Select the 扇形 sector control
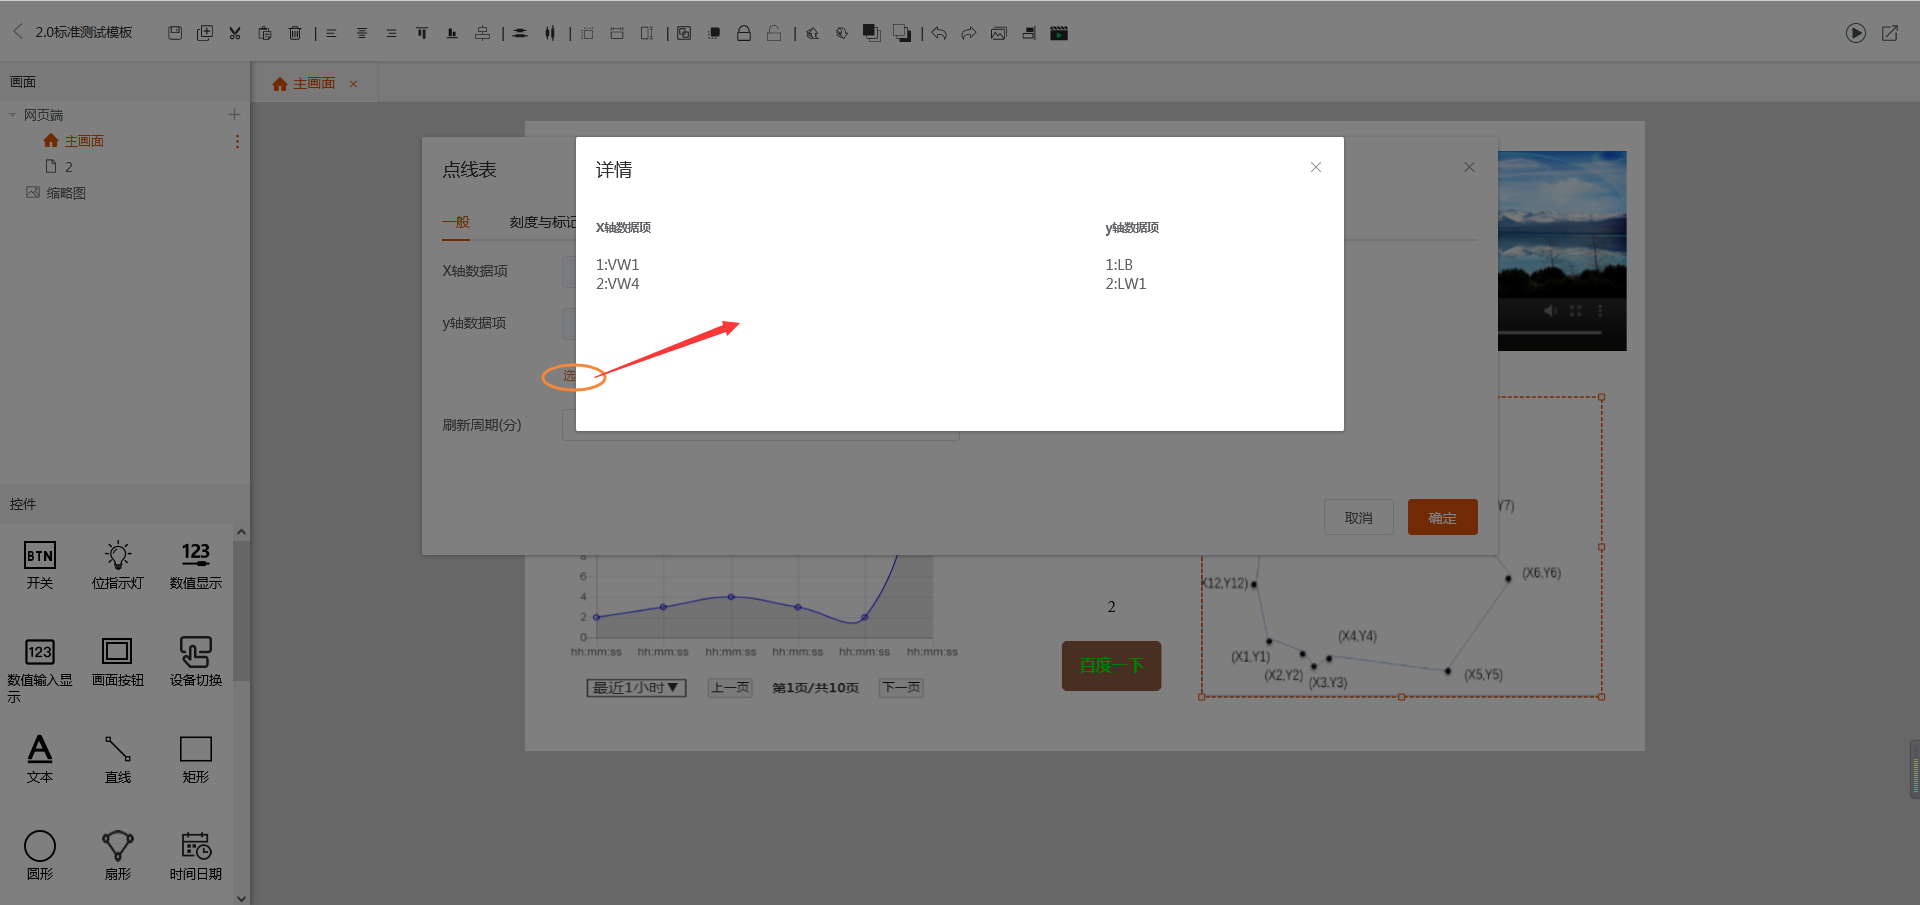The width and height of the screenshot is (1920, 905). [118, 856]
